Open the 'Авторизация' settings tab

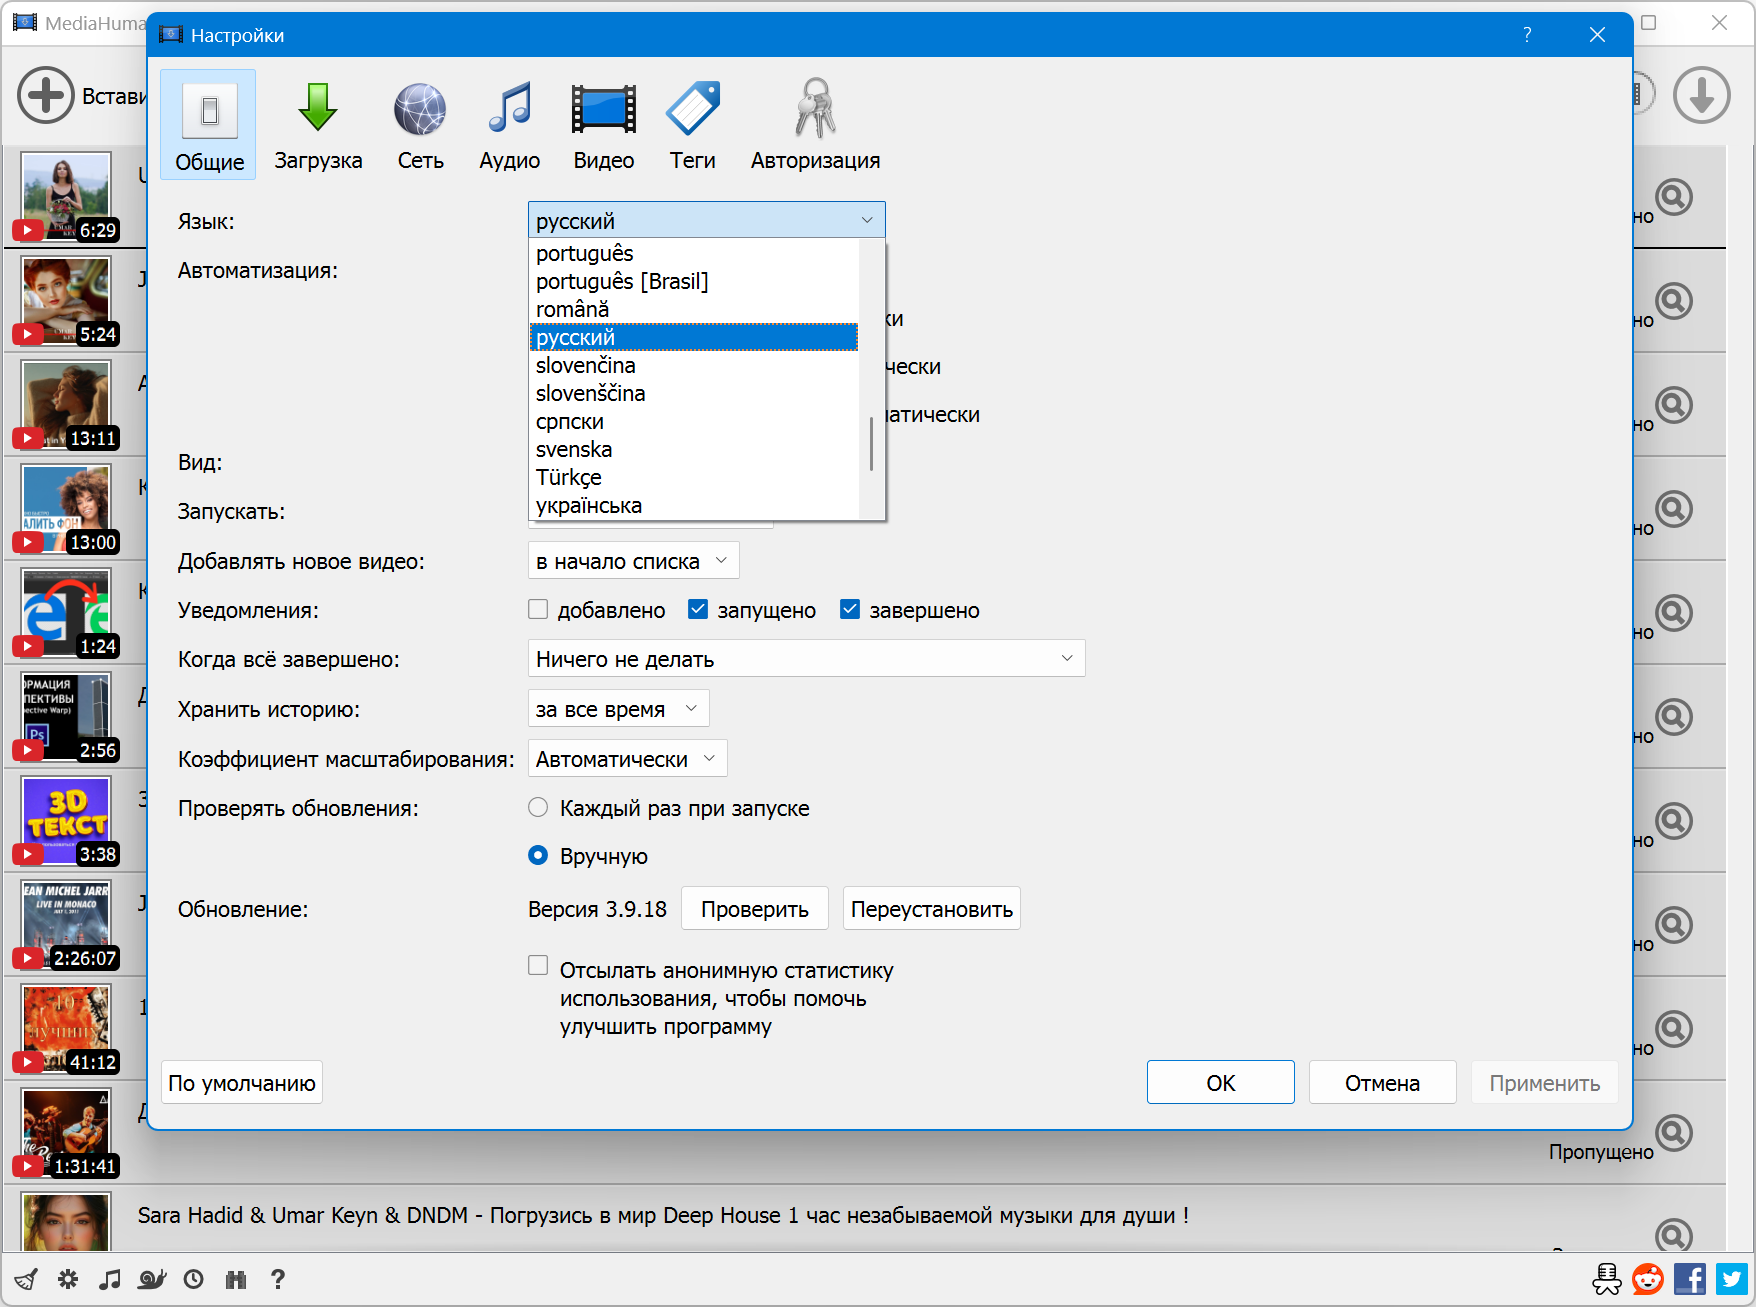(815, 125)
